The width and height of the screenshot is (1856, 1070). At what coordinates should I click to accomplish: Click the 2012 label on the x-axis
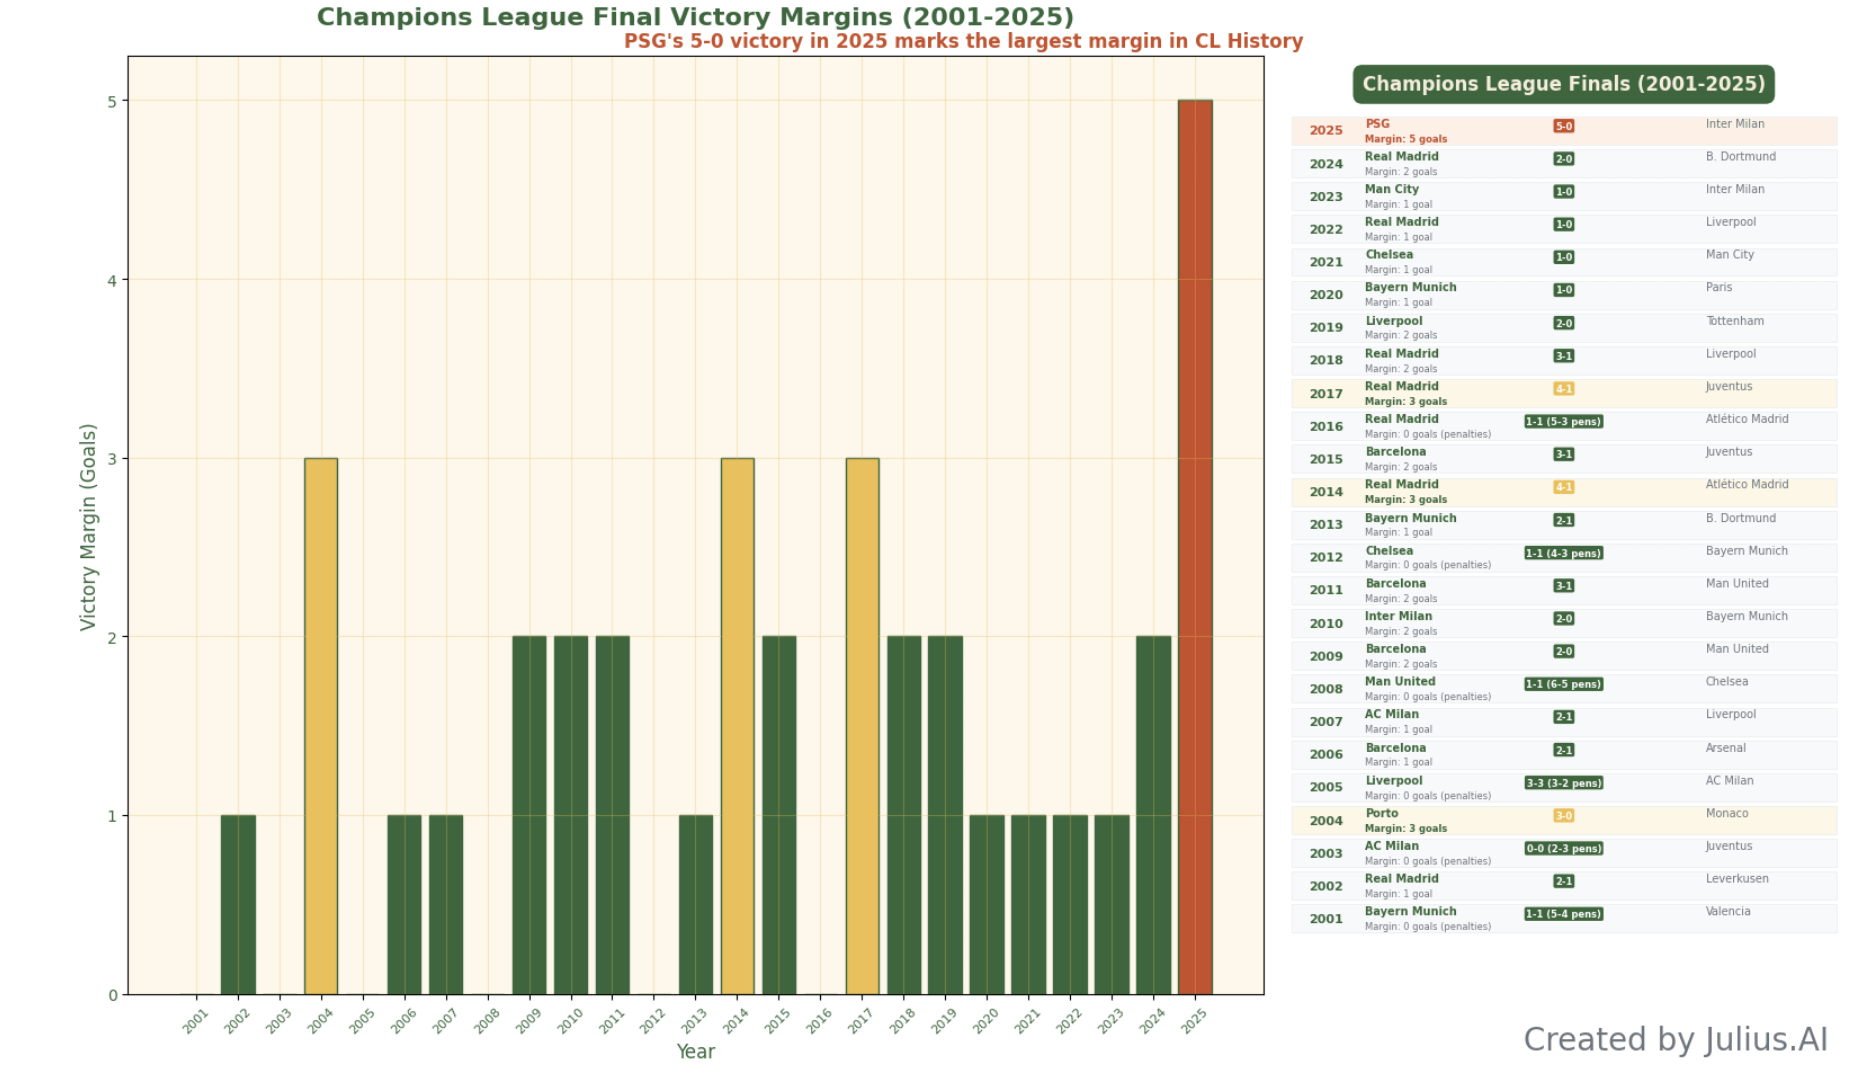tap(652, 1020)
